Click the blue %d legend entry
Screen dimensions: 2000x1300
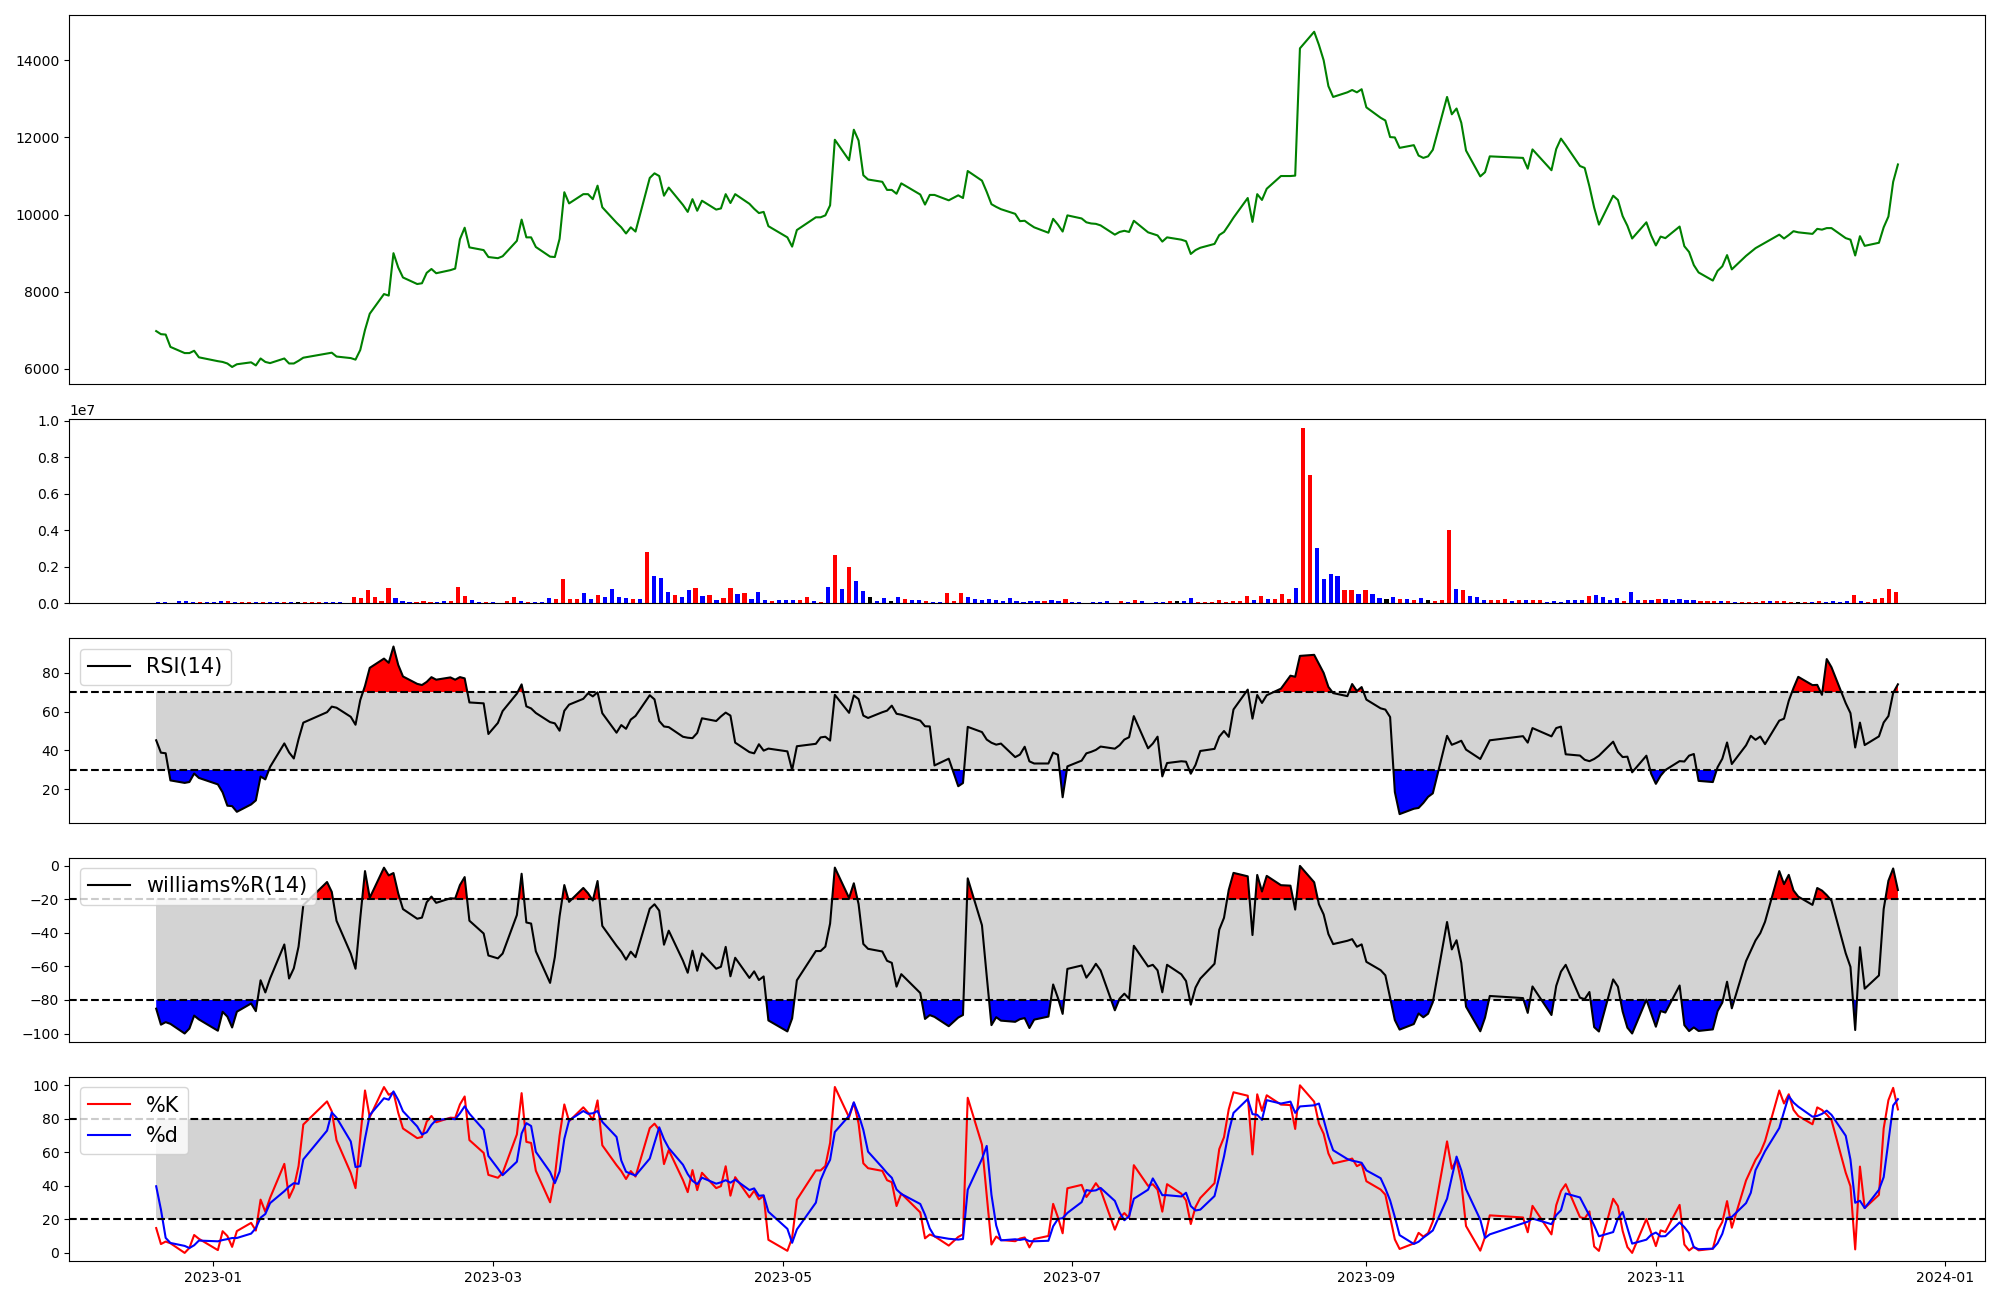coord(161,1135)
